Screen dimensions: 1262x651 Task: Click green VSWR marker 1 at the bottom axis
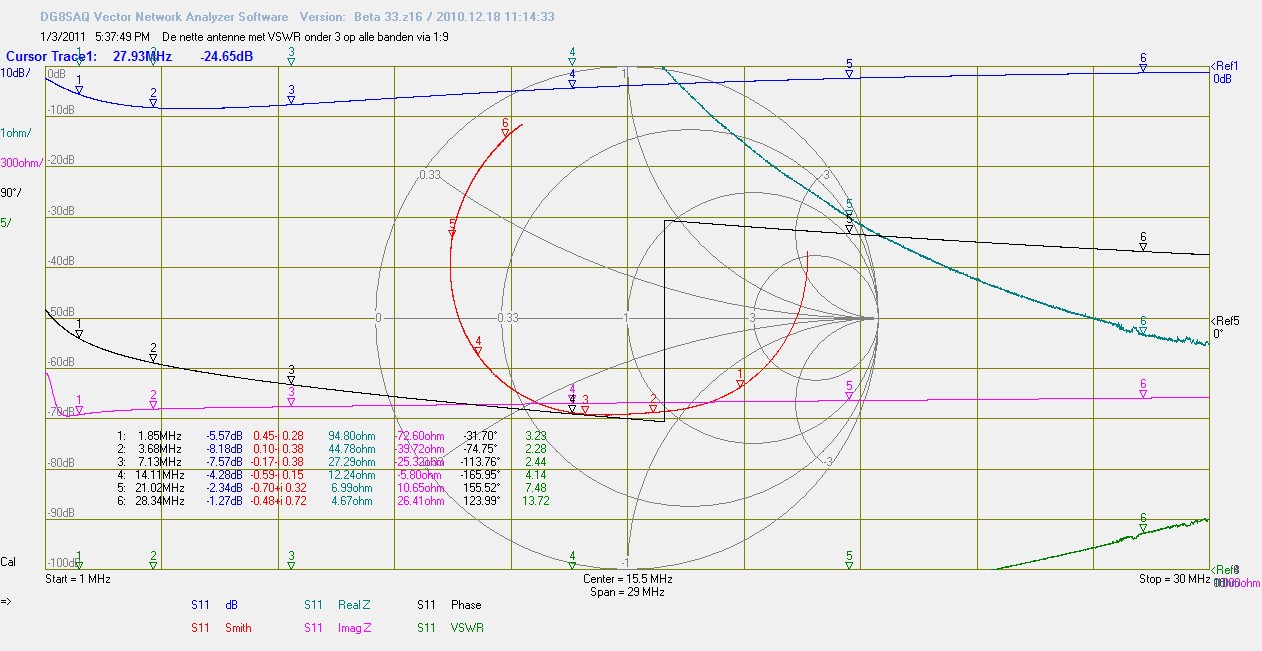point(79,560)
